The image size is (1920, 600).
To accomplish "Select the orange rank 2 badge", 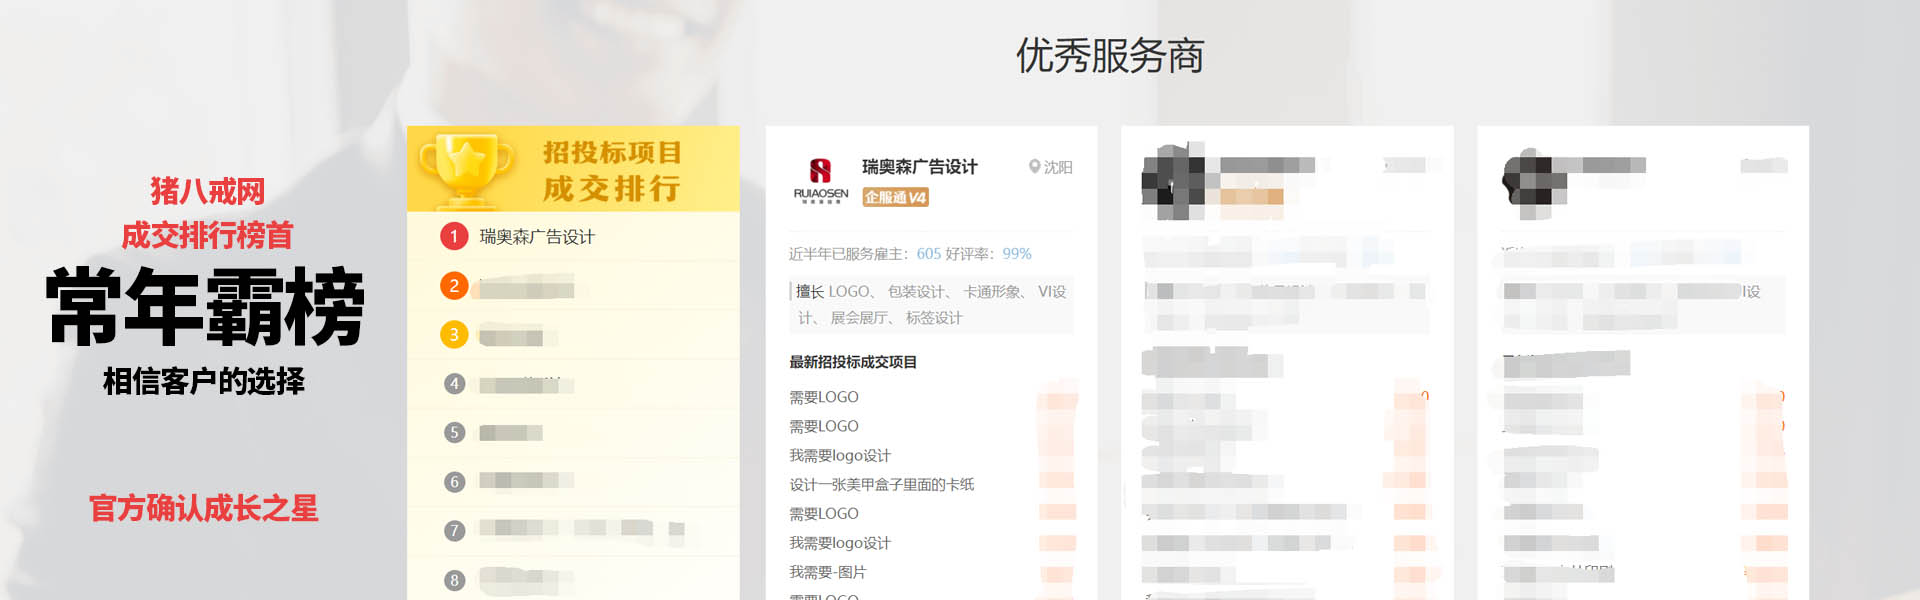I will [x=454, y=286].
